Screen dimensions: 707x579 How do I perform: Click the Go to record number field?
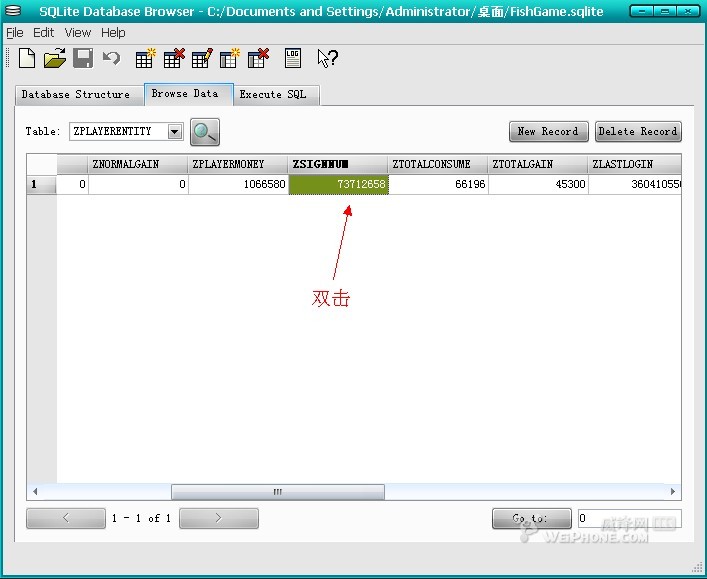point(628,519)
